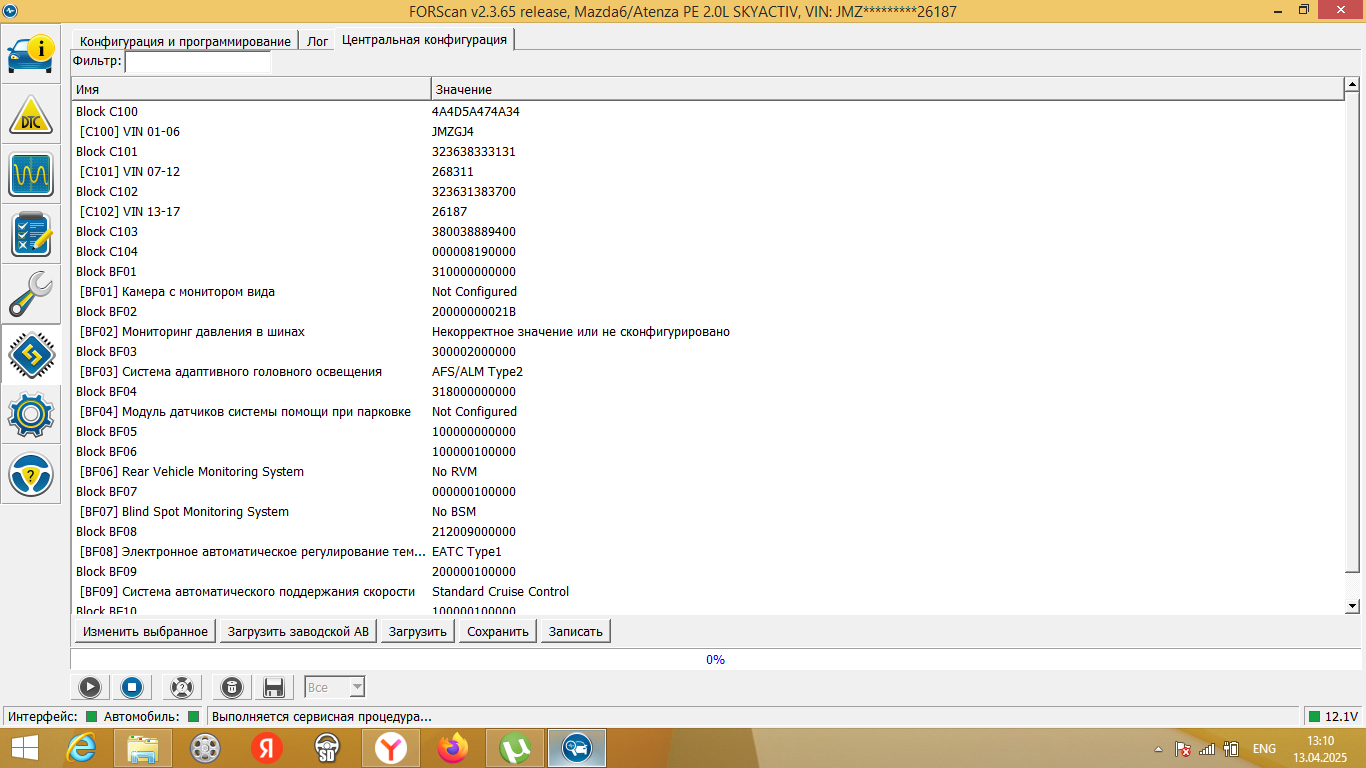This screenshot has height=768, width=1366.
Task: Open the tests checklist section
Action: (31, 235)
